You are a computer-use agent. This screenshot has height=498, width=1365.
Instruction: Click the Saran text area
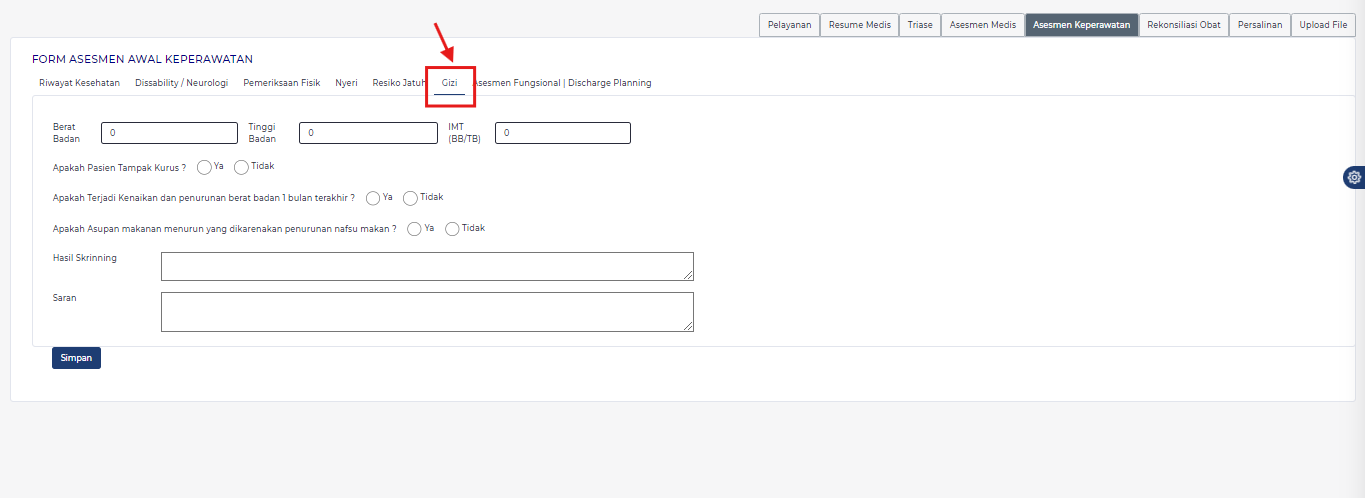click(x=427, y=311)
